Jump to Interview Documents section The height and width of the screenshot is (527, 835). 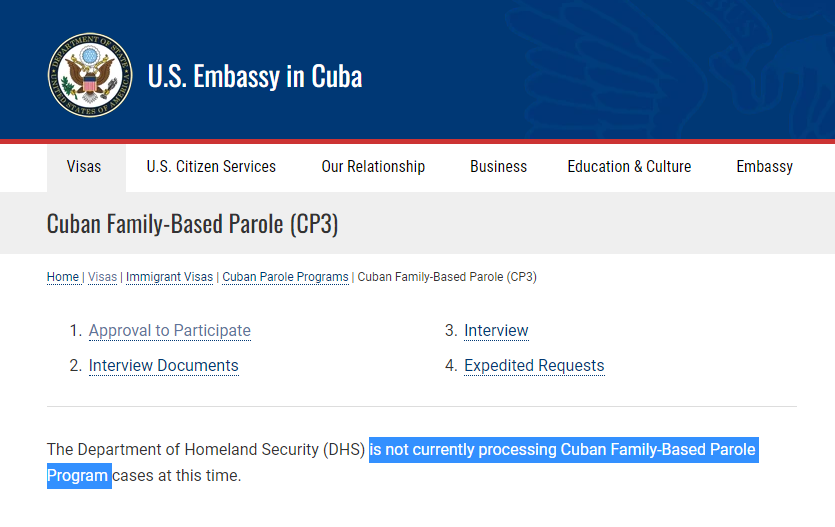click(x=164, y=366)
